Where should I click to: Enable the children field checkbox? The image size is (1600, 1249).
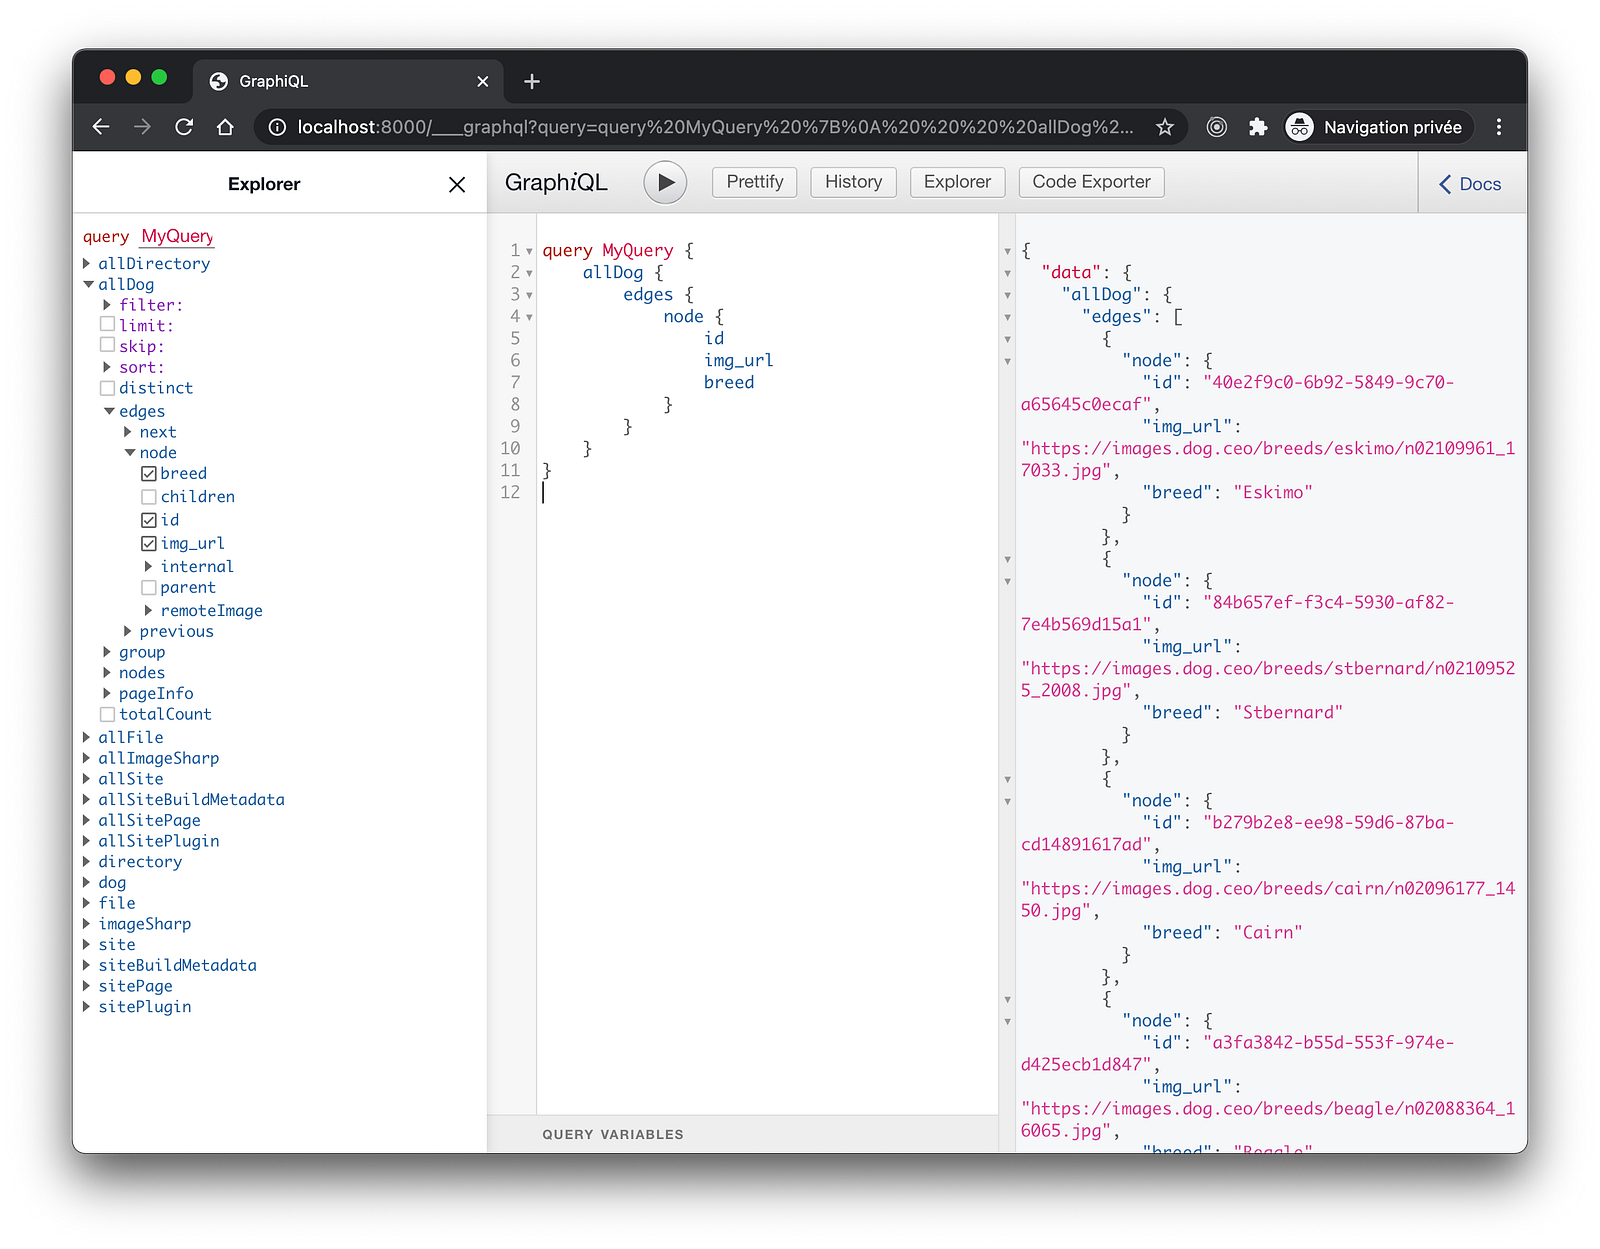click(149, 497)
